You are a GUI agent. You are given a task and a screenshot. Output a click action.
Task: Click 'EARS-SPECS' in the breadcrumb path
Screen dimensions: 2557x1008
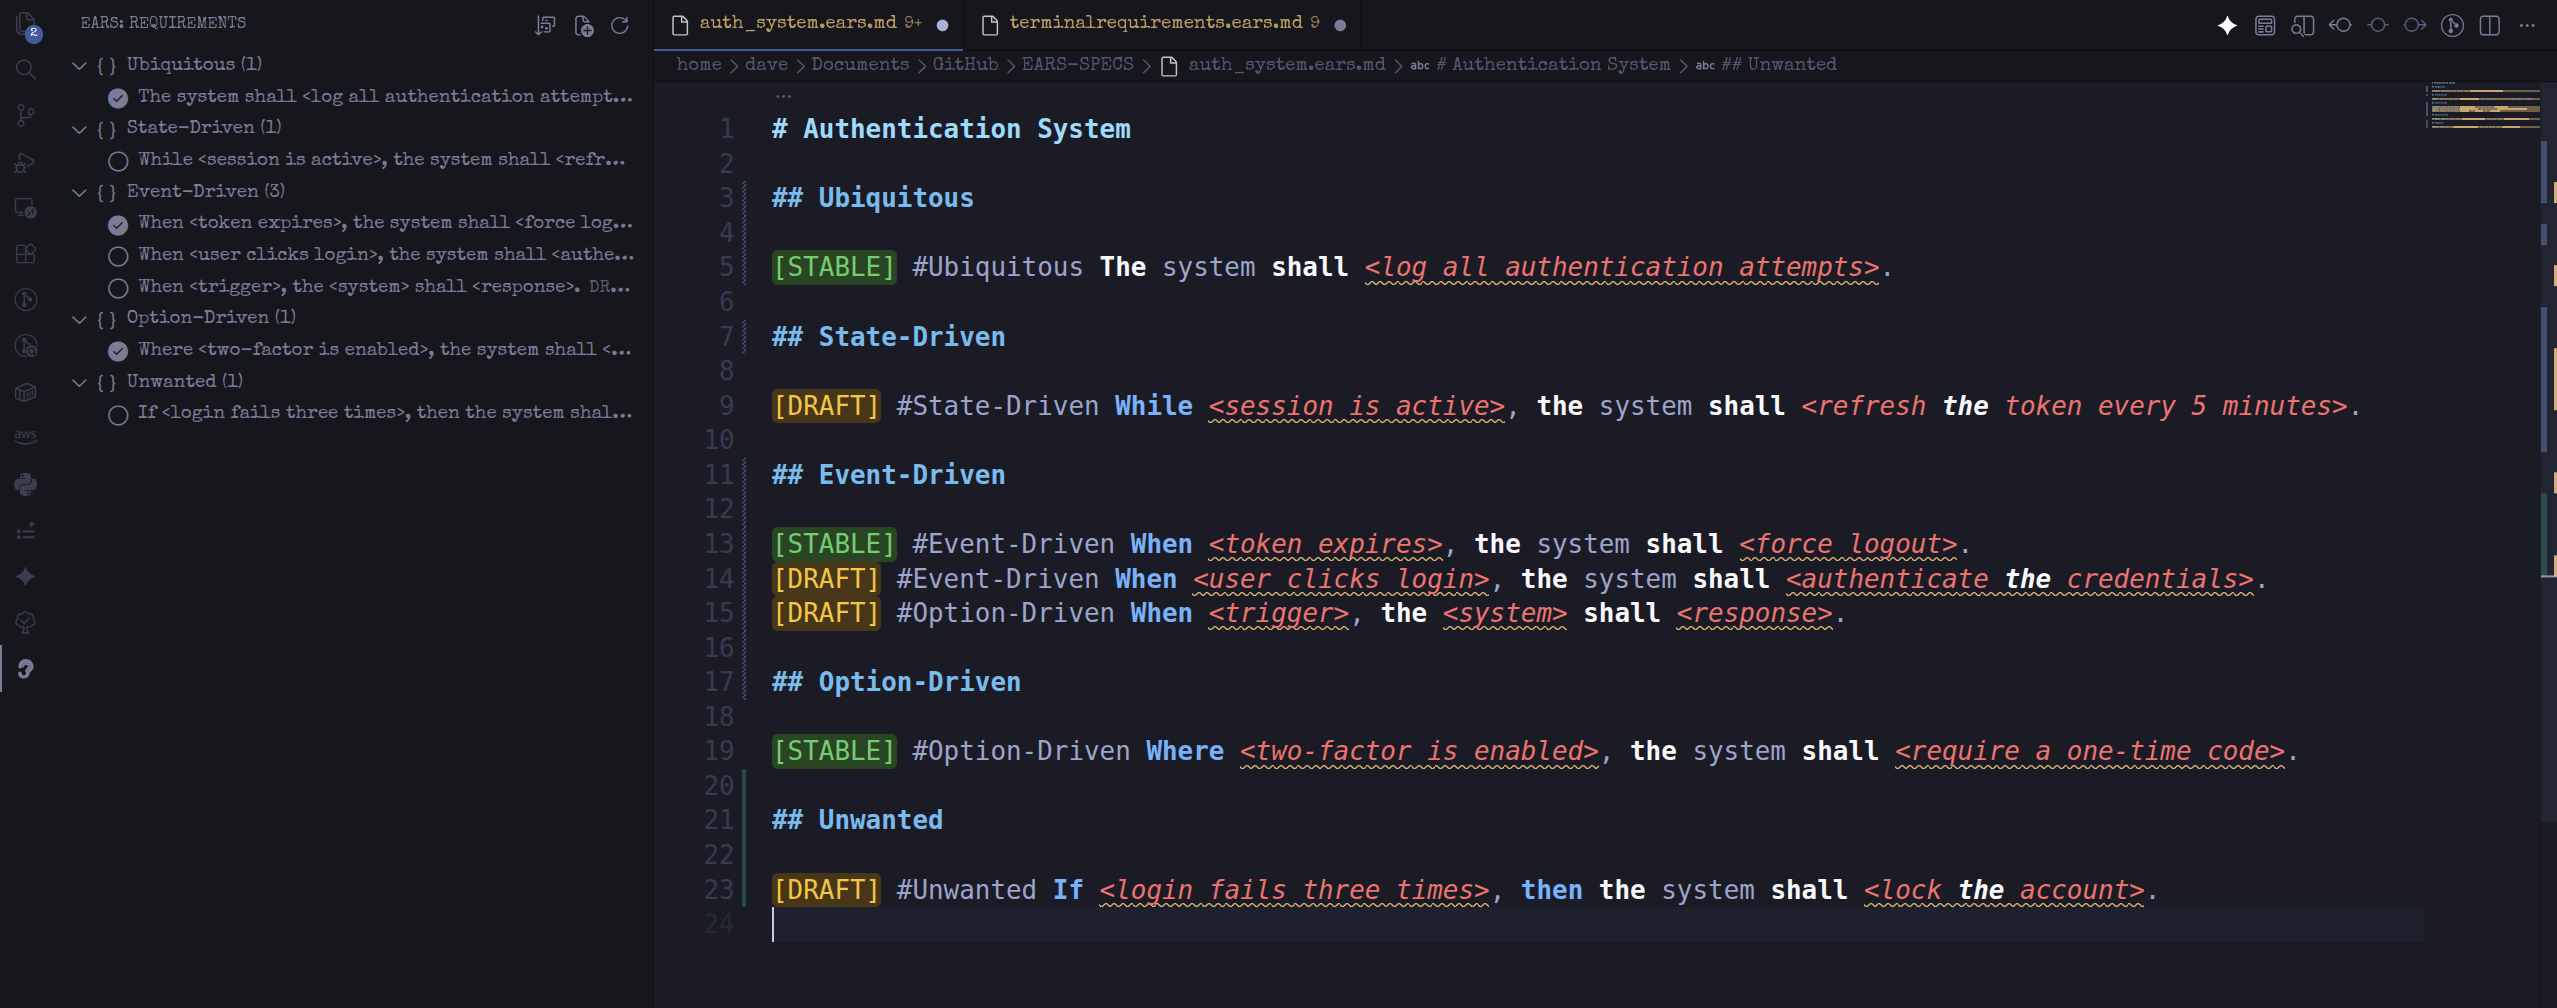point(1077,64)
